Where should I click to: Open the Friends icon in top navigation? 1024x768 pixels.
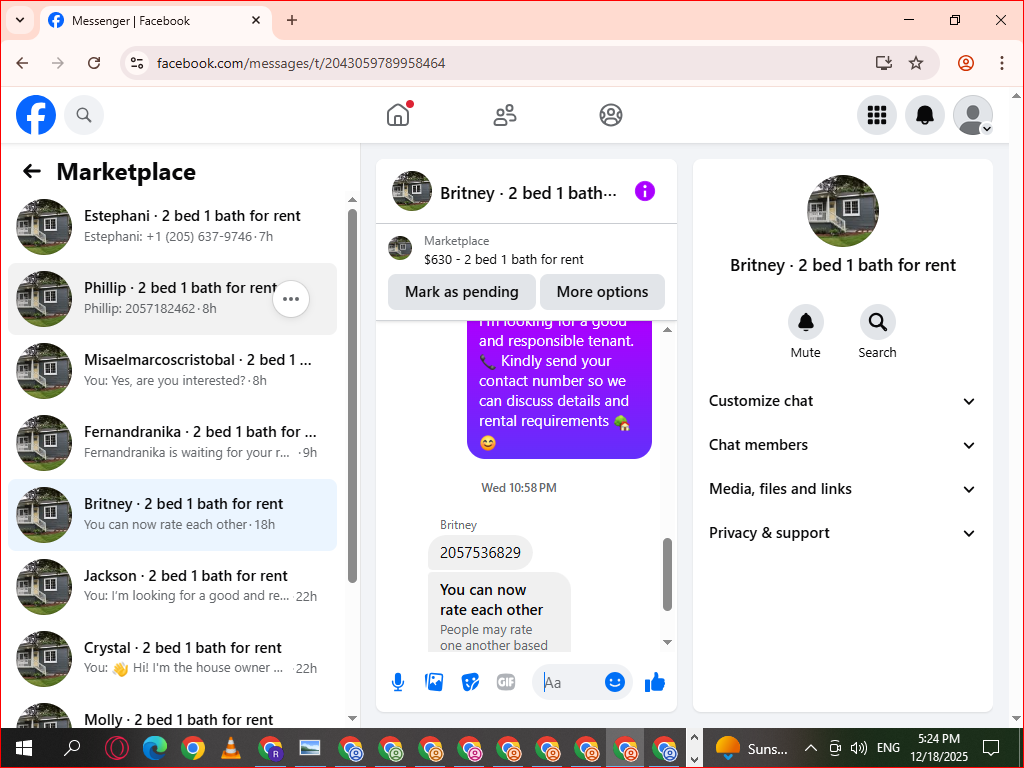pyautogui.click(x=504, y=115)
